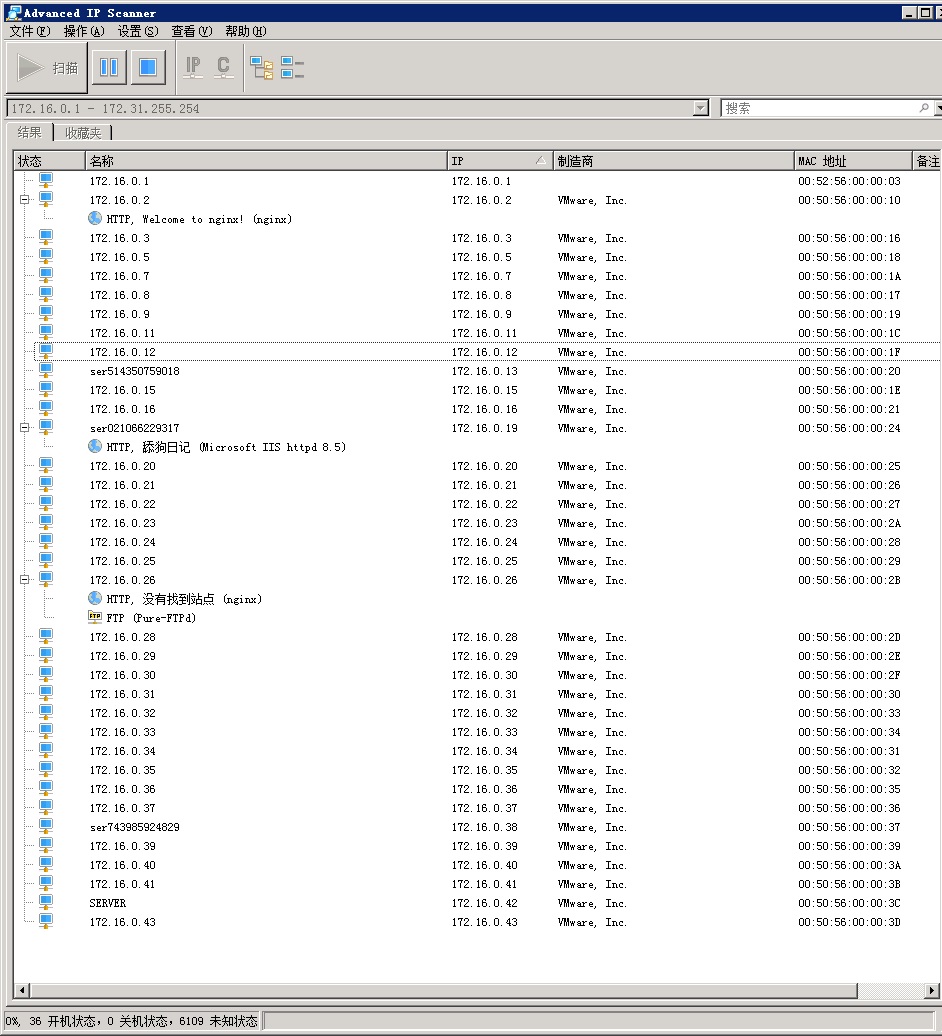This screenshot has height=1036, width=942.
Task: Click the computer icon for 172.16.0.1
Action: 46,180
